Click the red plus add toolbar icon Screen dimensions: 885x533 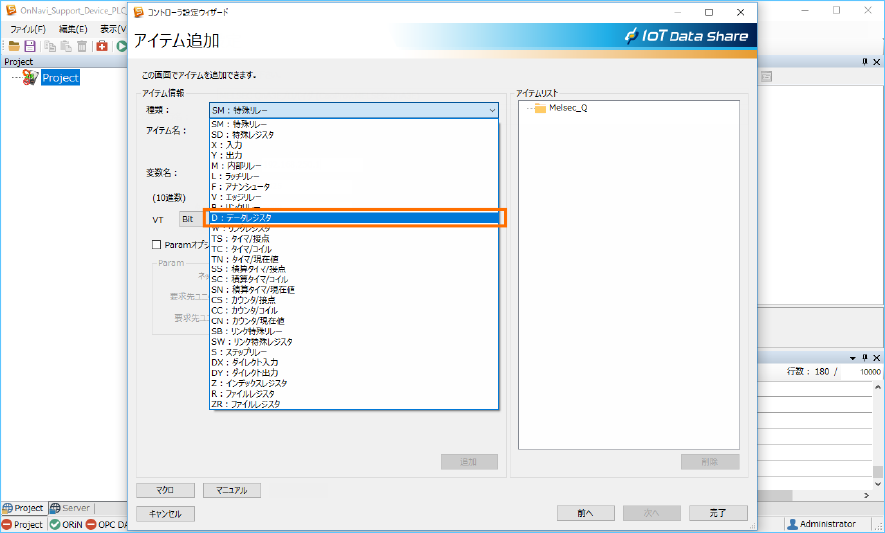102,46
